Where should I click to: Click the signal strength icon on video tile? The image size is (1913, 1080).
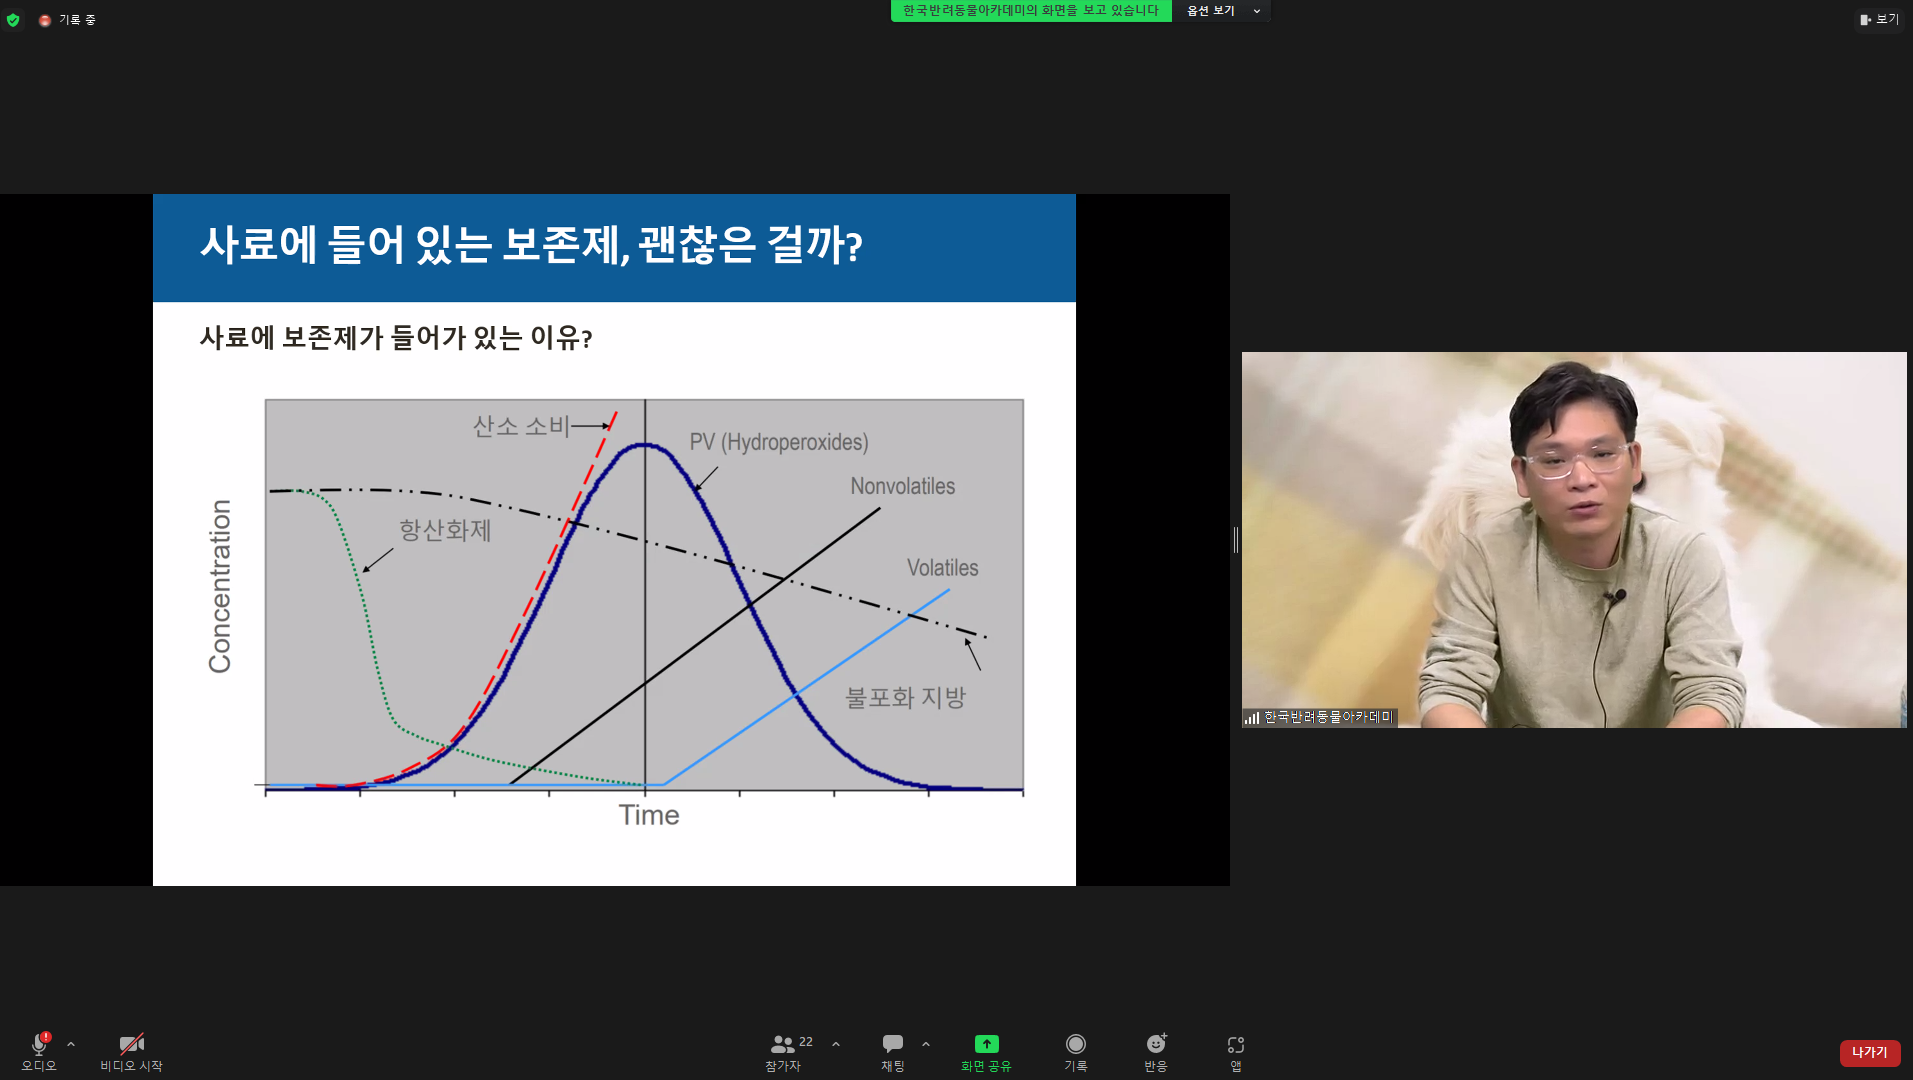(x=1252, y=717)
